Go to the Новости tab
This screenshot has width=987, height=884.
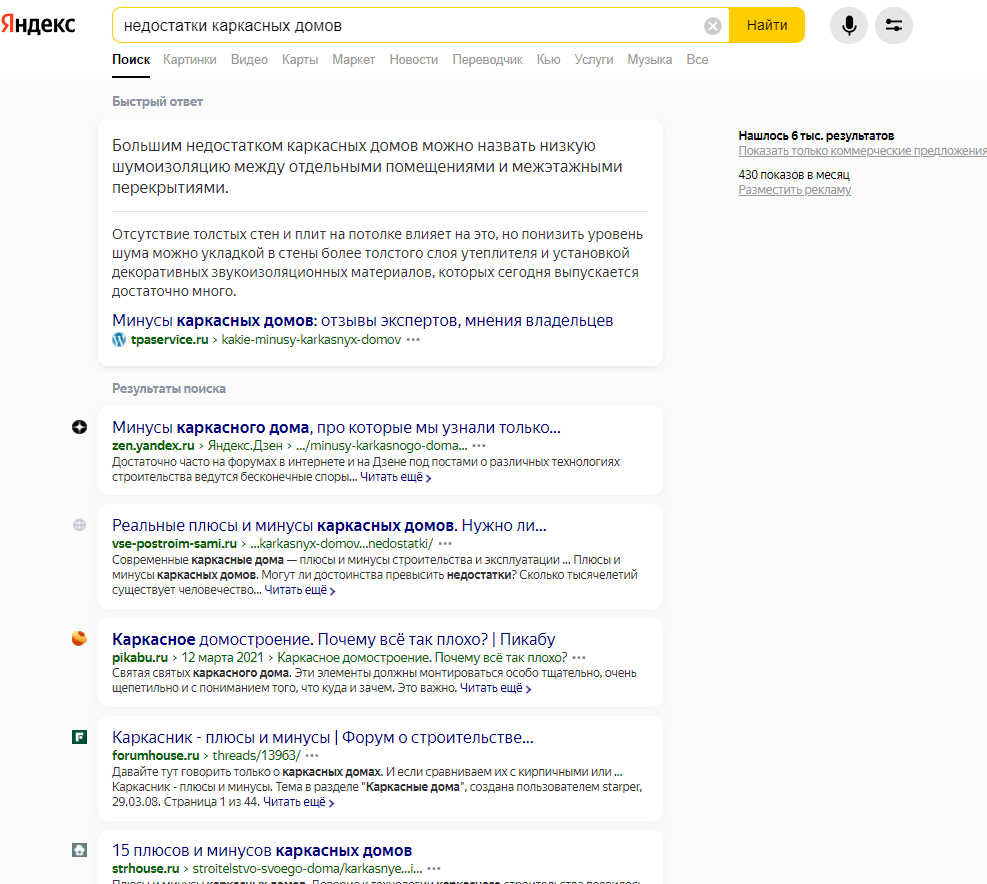tap(414, 59)
